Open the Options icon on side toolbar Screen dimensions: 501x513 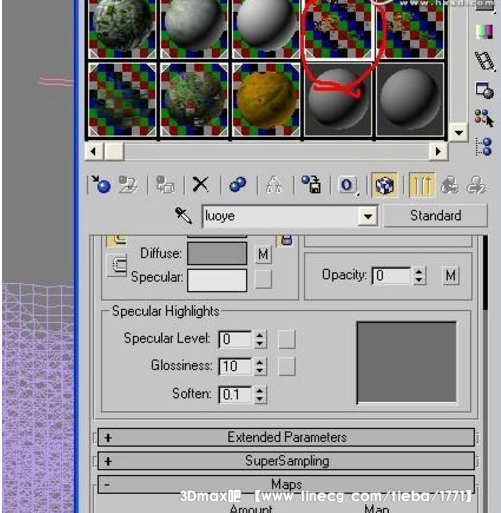(x=484, y=90)
